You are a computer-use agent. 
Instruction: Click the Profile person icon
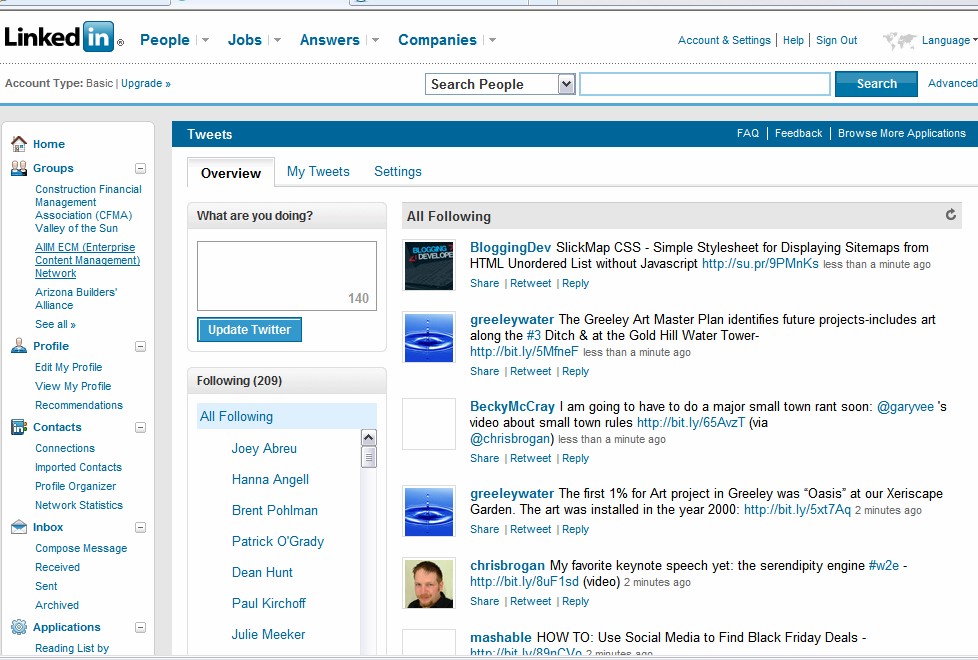point(19,346)
